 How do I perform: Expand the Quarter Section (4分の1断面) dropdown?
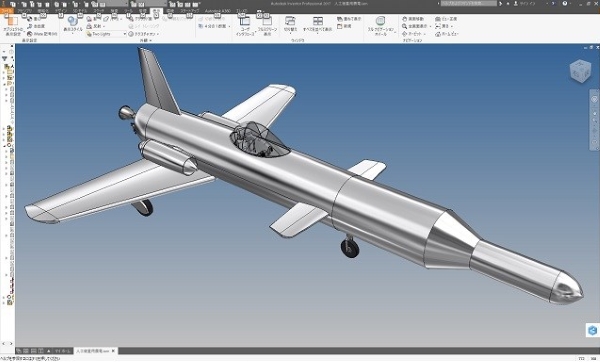pos(214,26)
